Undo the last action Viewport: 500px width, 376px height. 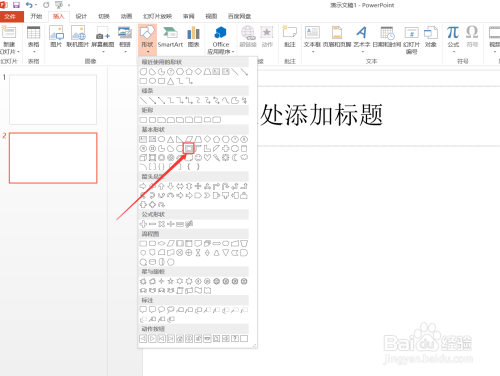click(x=29, y=5)
